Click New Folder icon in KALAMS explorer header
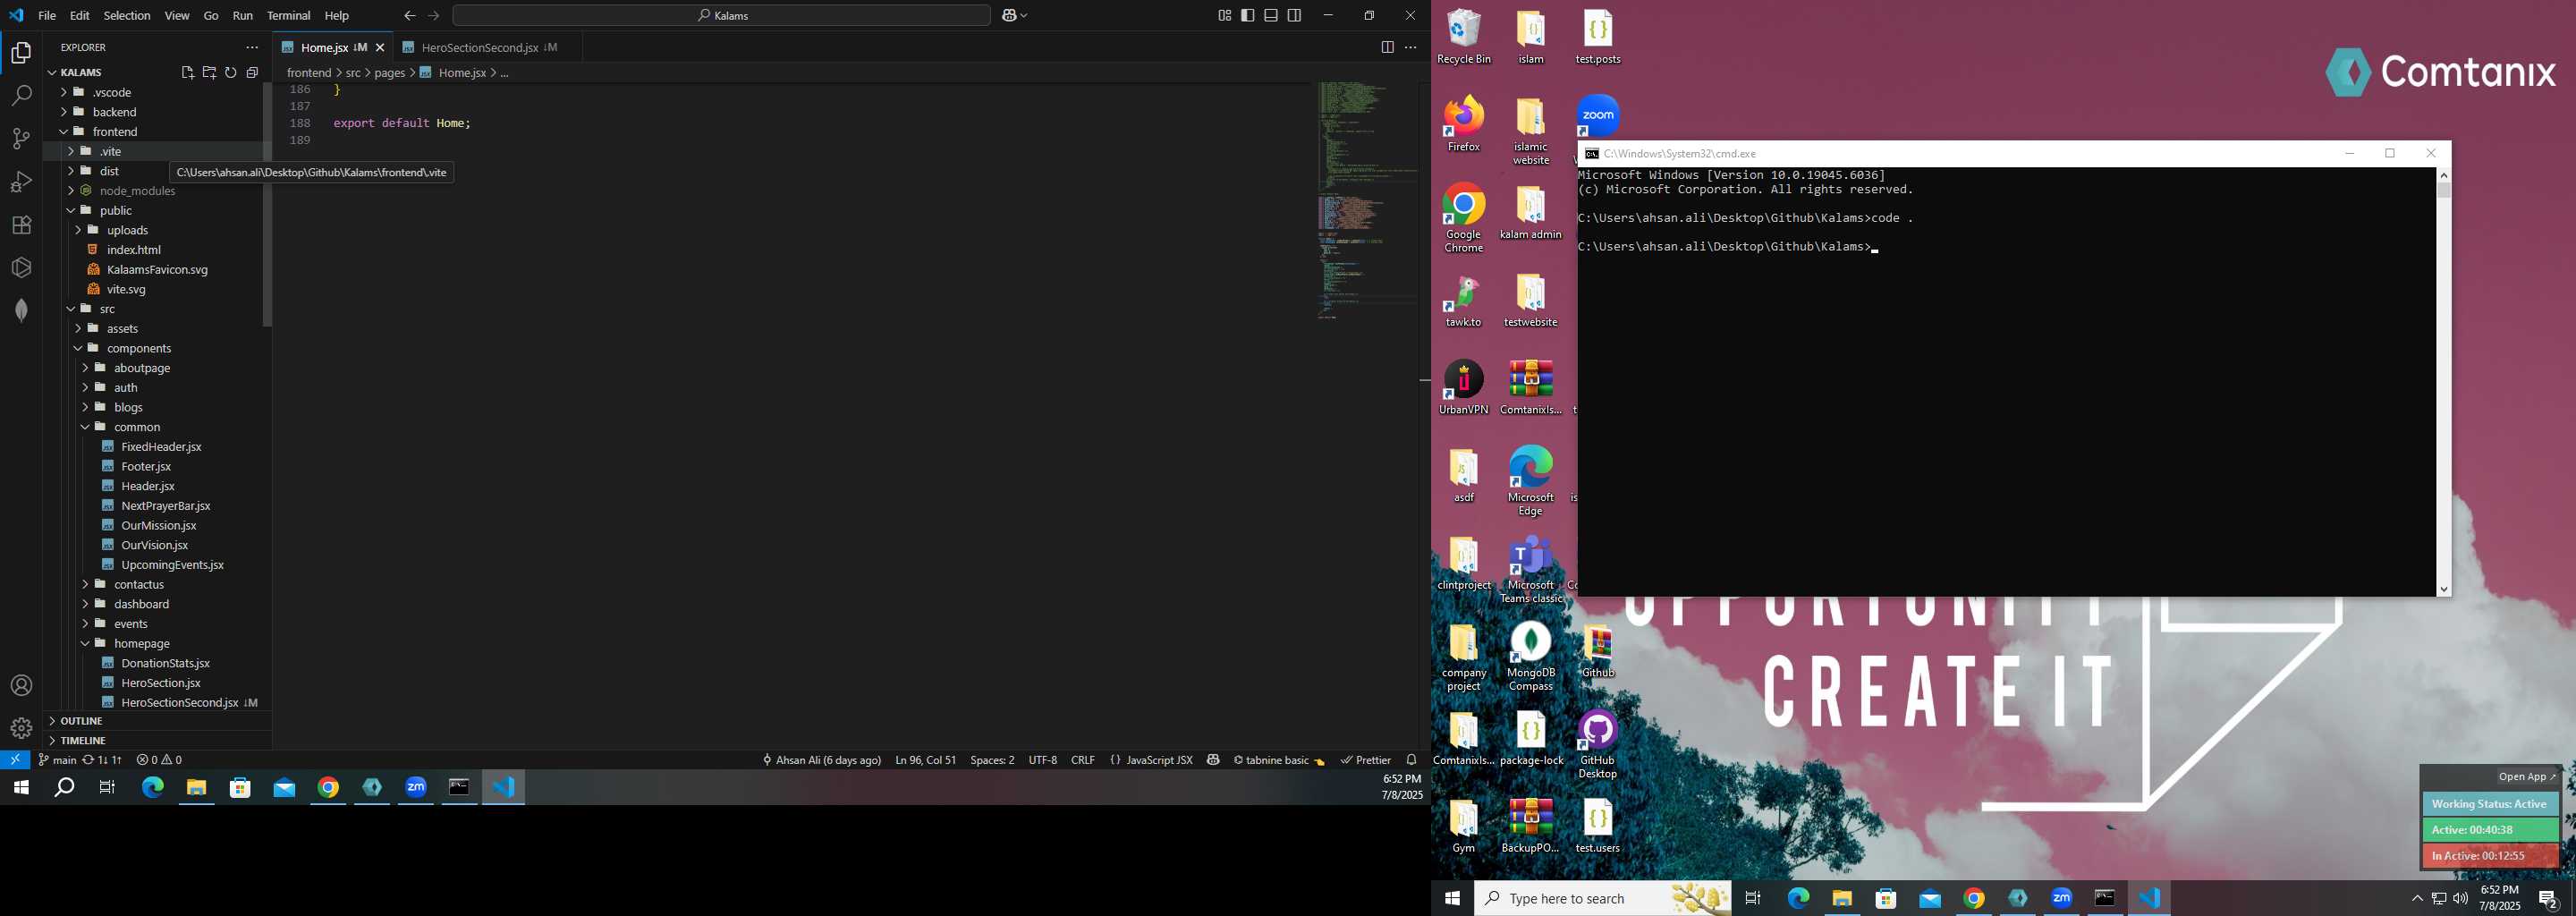2576x916 pixels. click(209, 72)
